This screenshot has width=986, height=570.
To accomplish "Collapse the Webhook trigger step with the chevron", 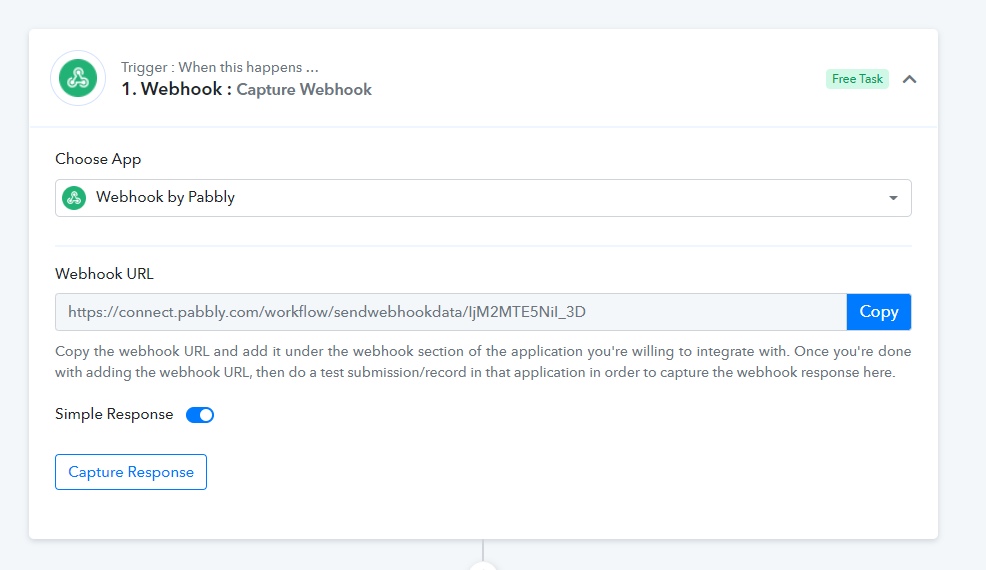I will tap(909, 79).
